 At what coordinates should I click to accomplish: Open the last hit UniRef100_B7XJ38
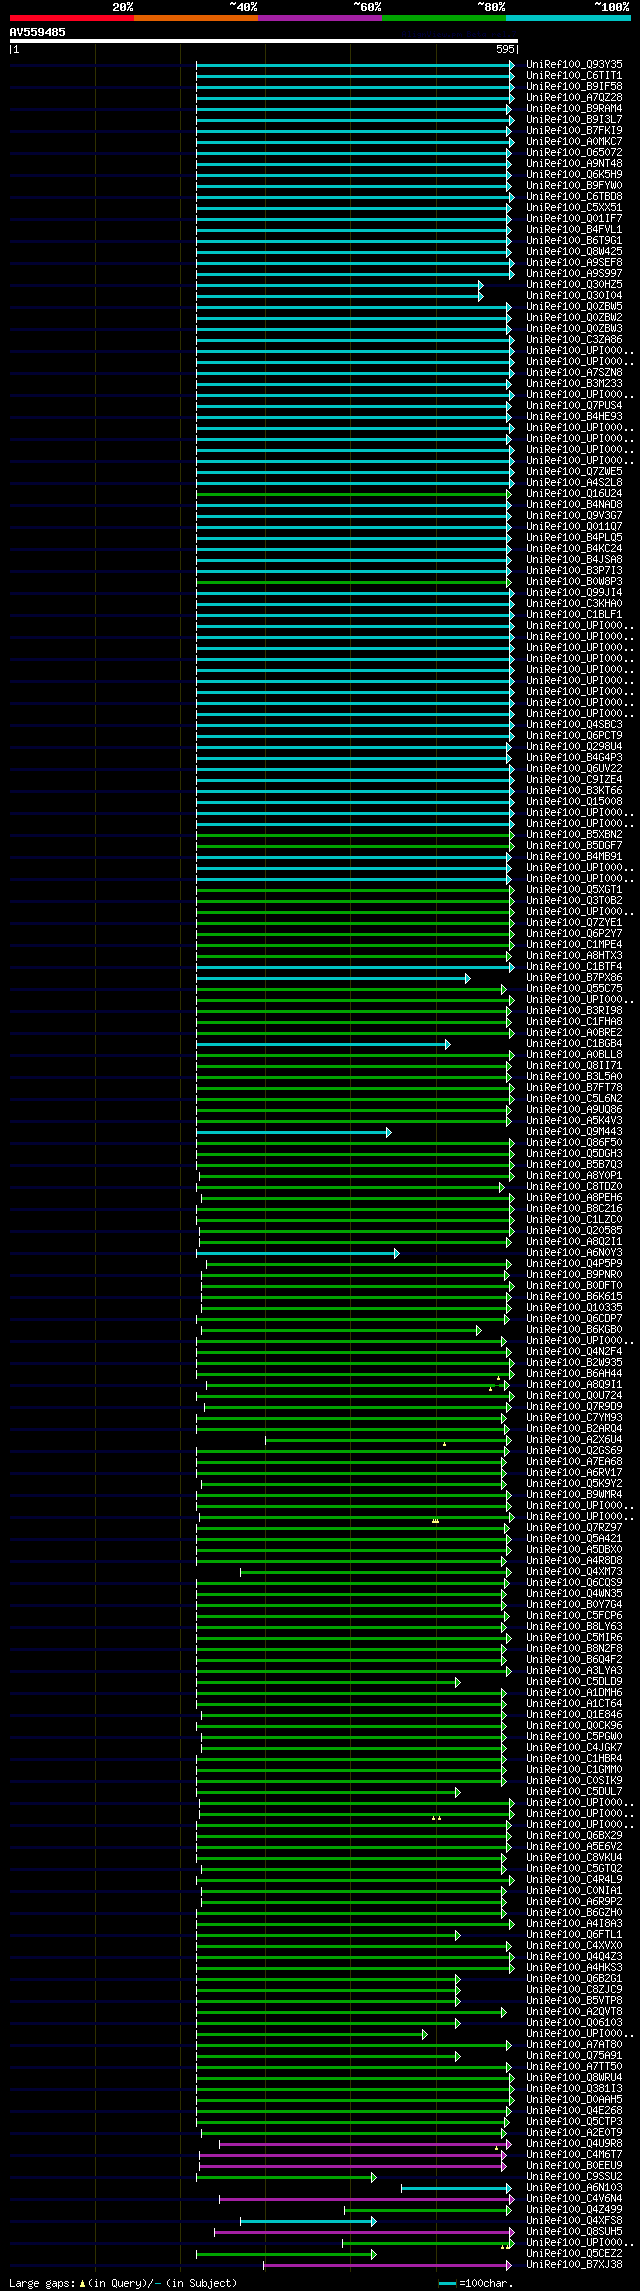tap(574, 2265)
